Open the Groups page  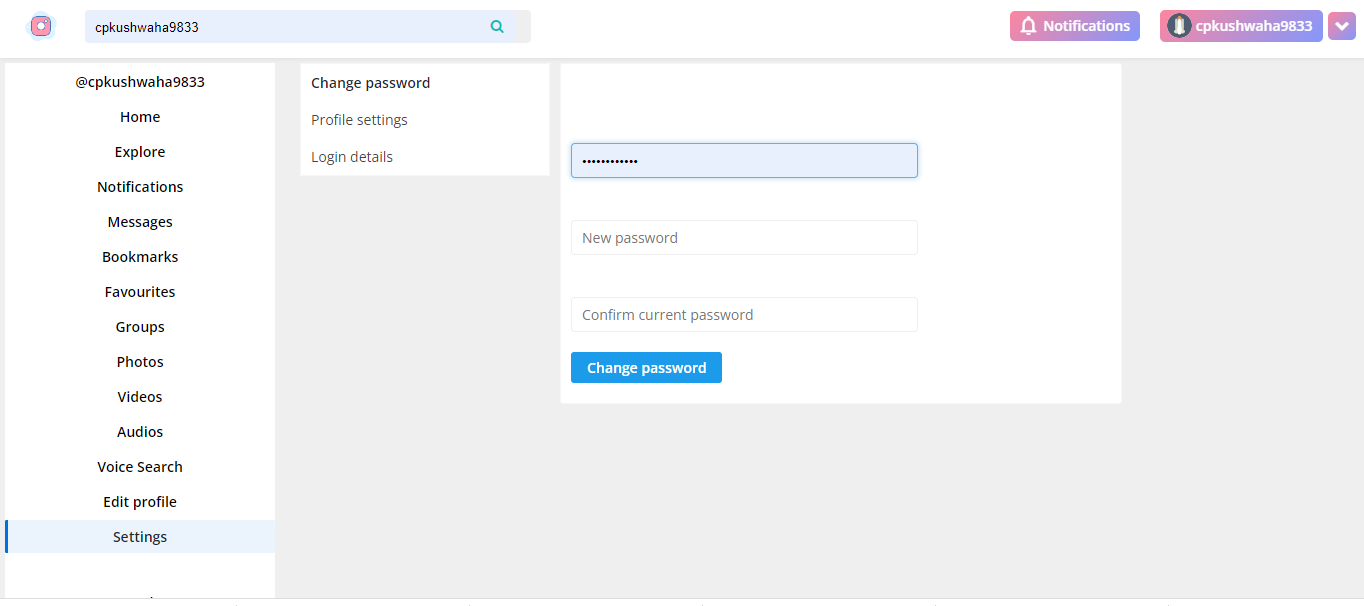(139, 326)
